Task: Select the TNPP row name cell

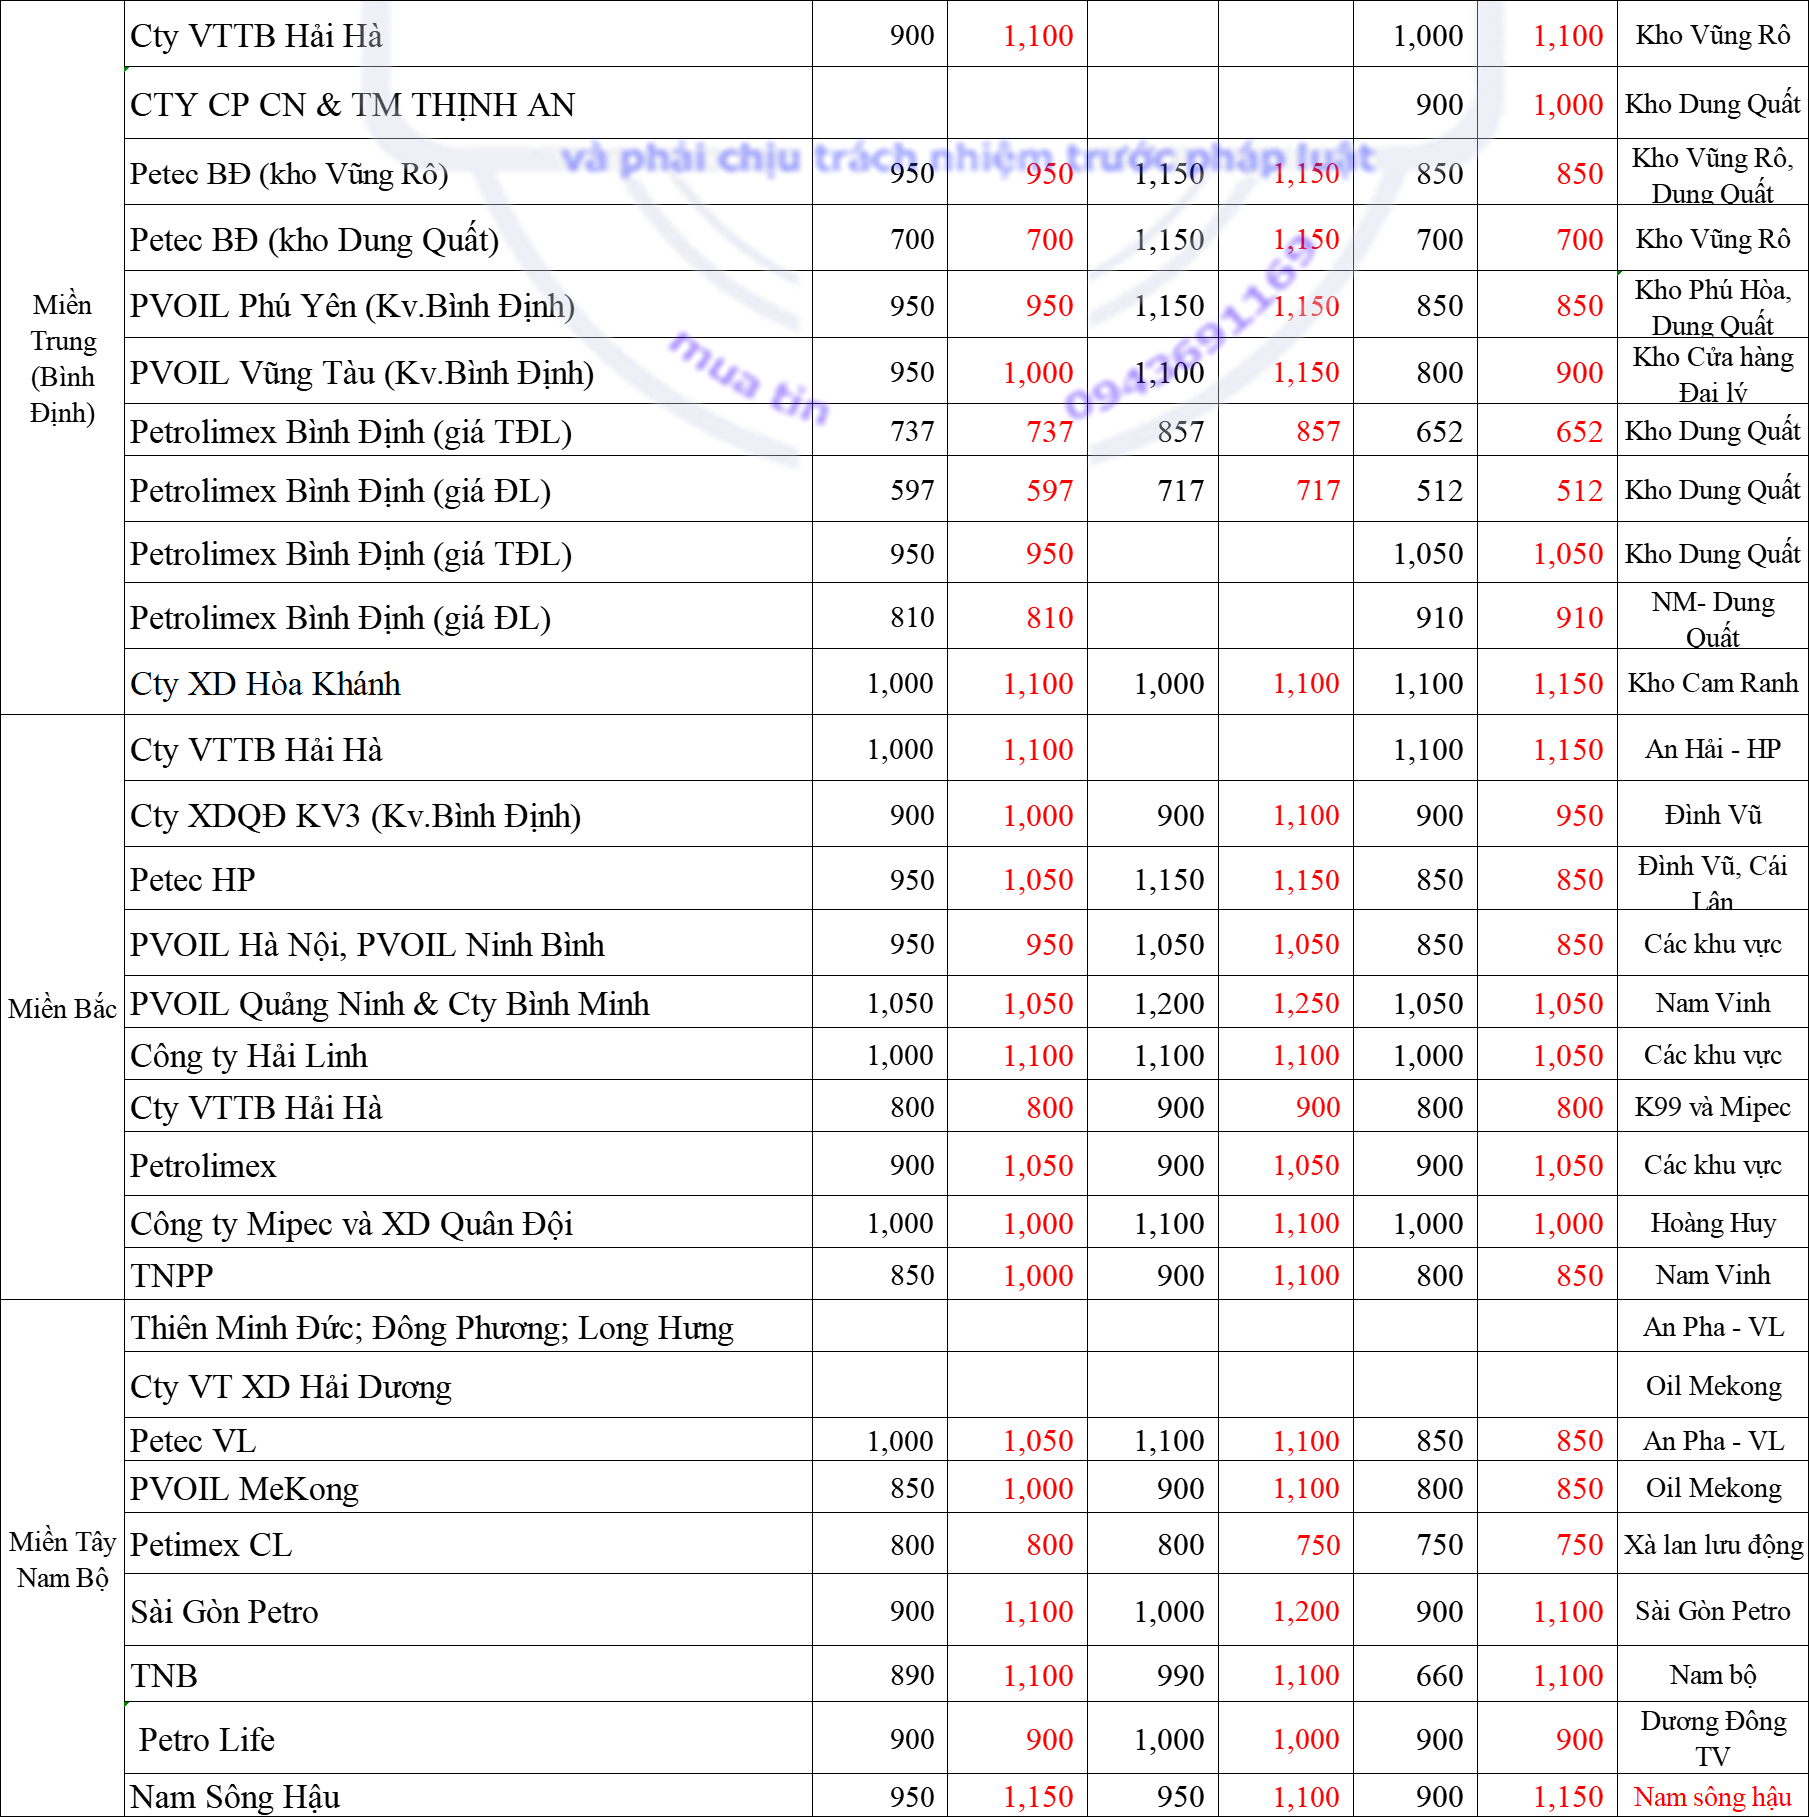Action: [468, 1275]
